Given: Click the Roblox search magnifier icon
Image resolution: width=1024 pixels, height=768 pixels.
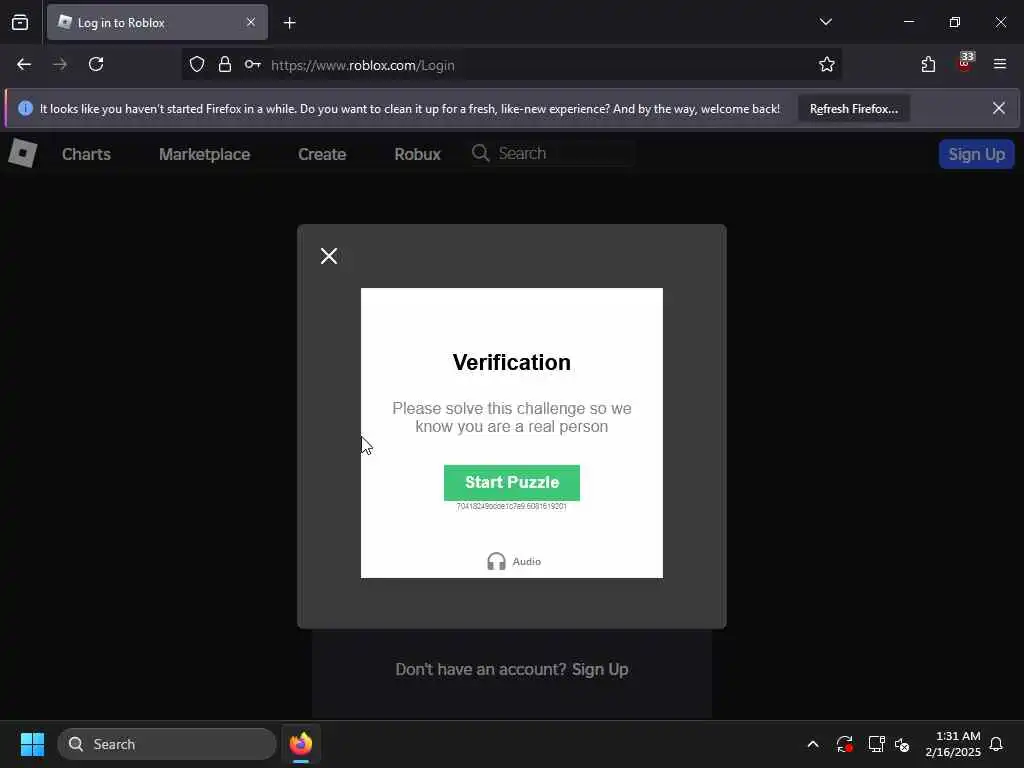Looking at the screenshot, I should coord(481,153).
